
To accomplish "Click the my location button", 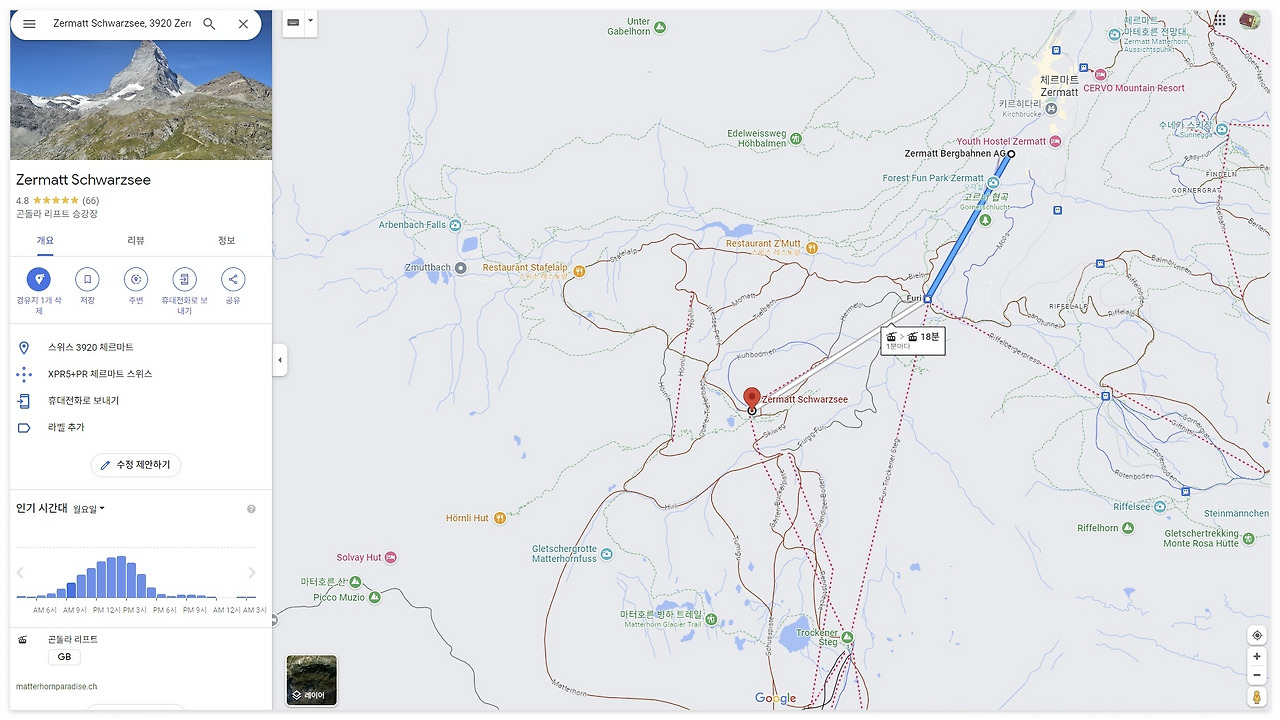I will point(1257,635).
